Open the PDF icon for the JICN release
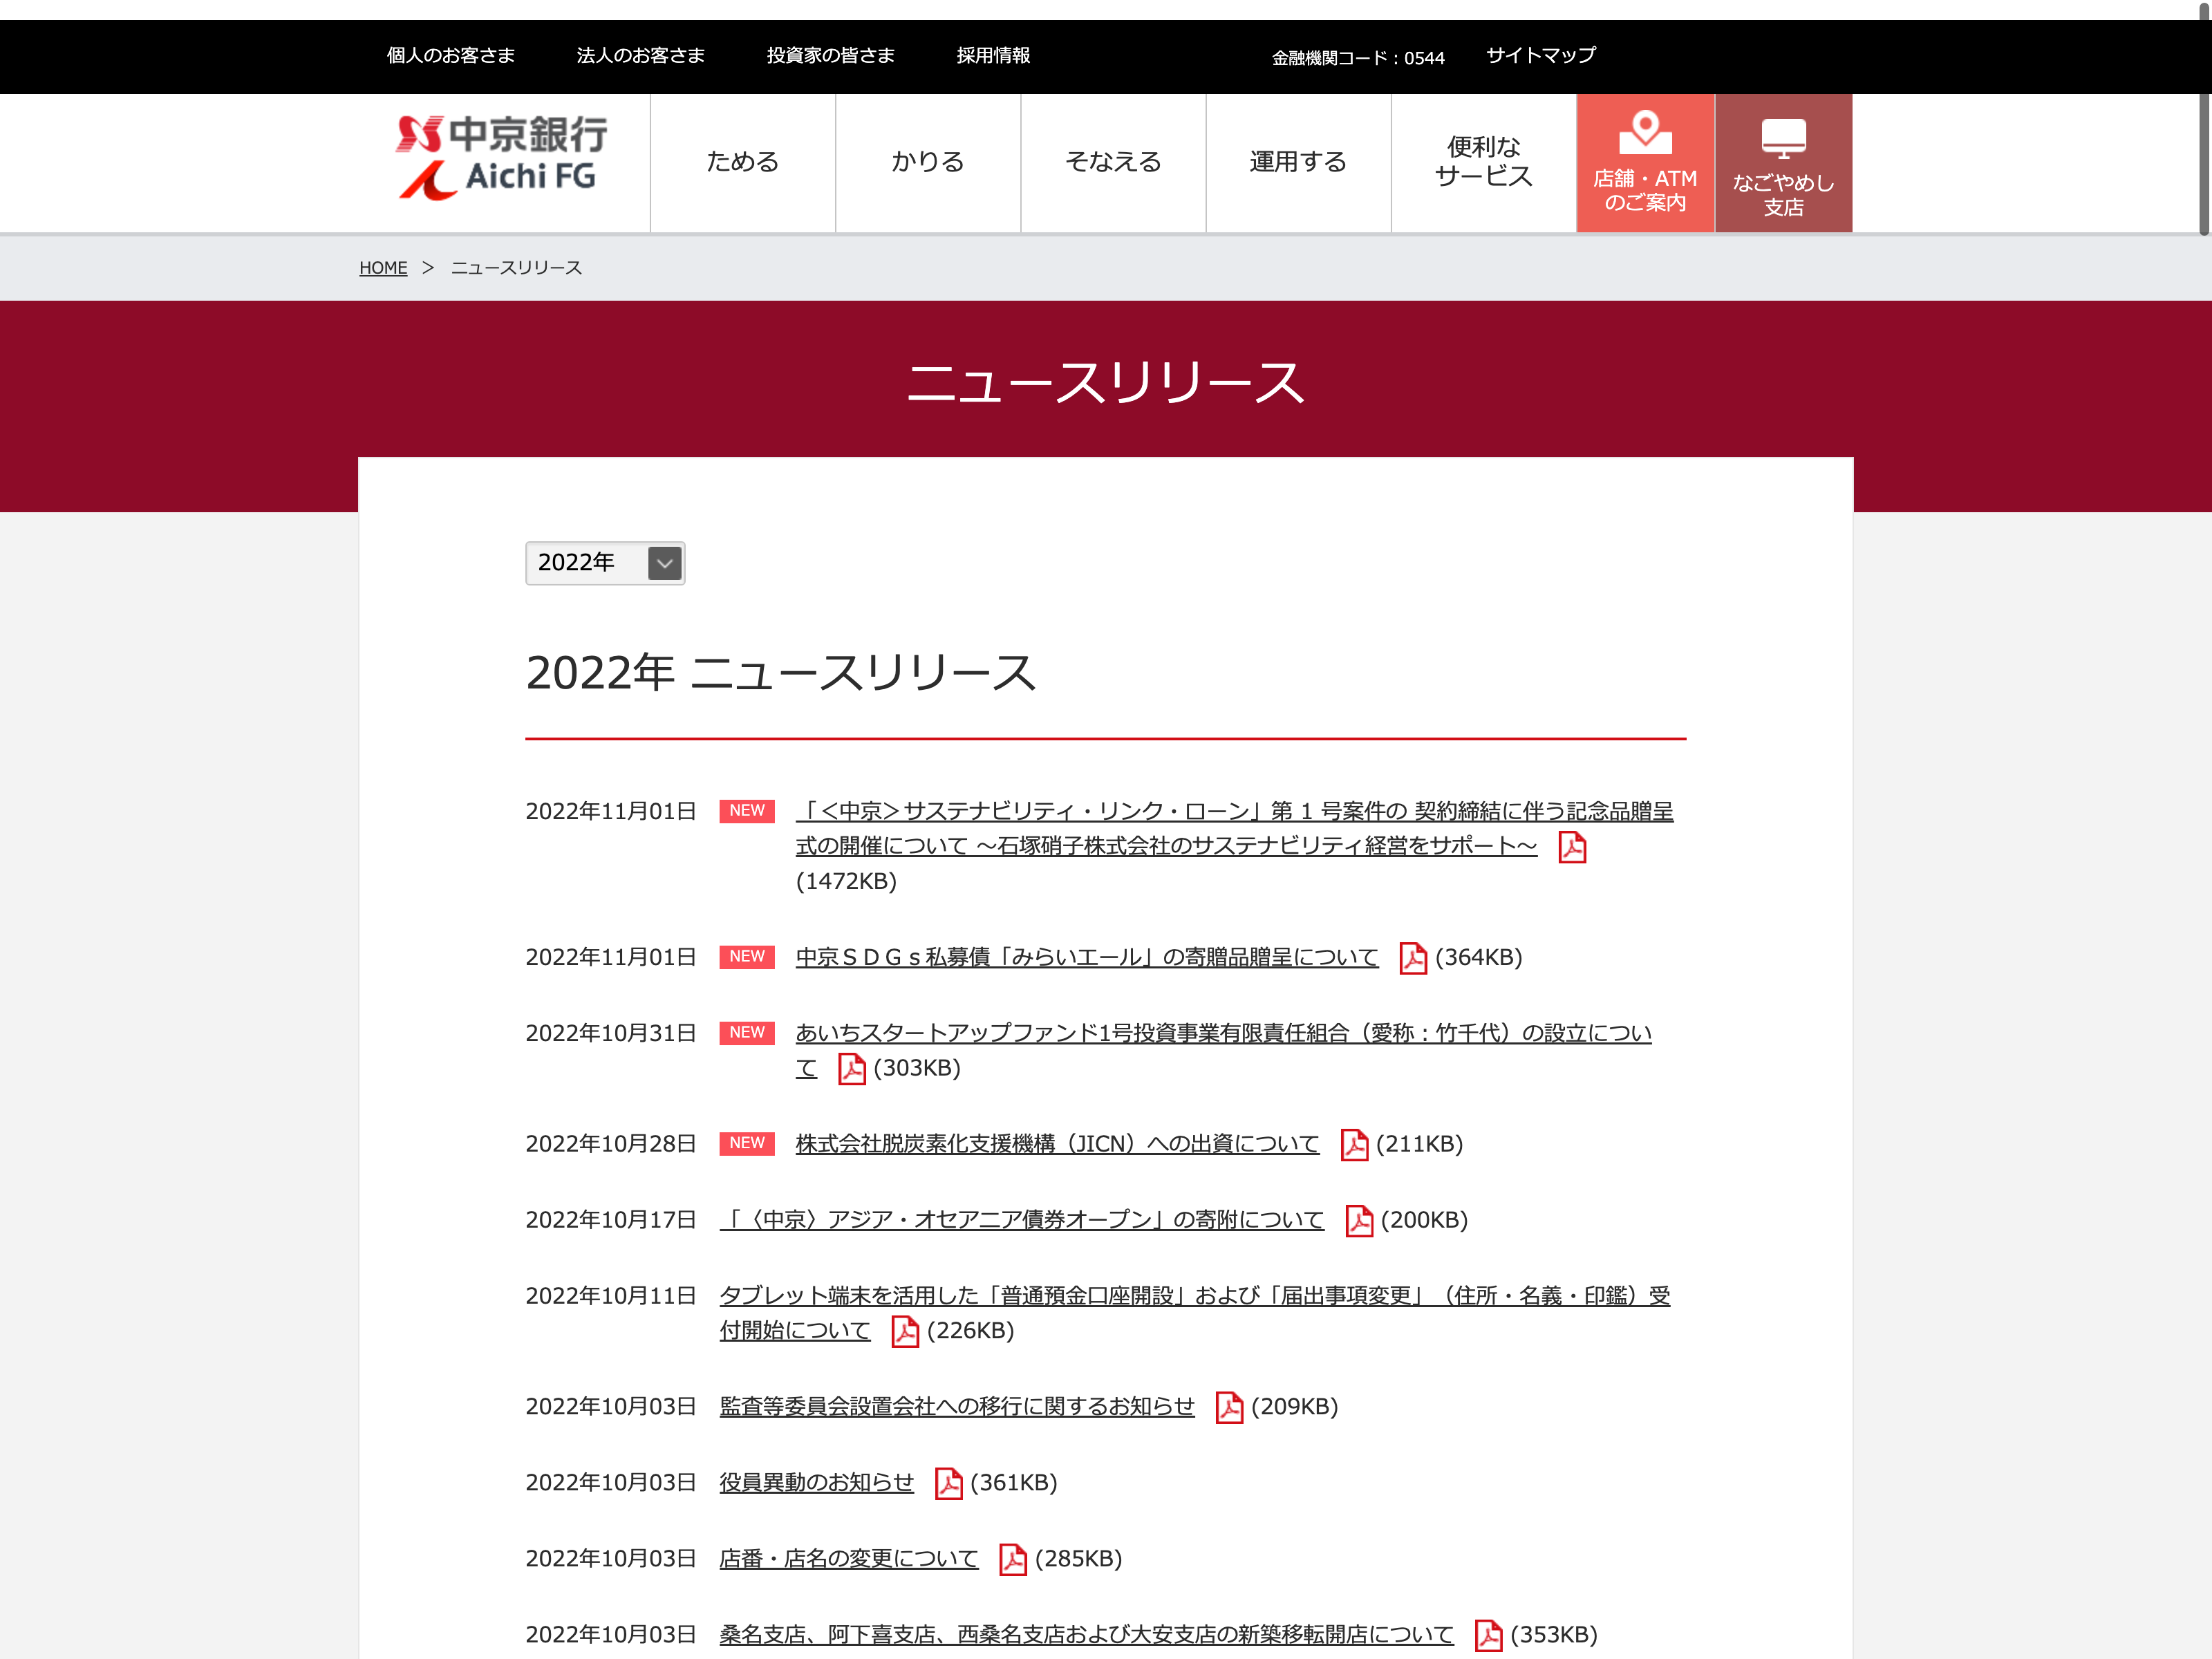This screenshot has height=1659, width=2212. [x=1354, y=1145]
